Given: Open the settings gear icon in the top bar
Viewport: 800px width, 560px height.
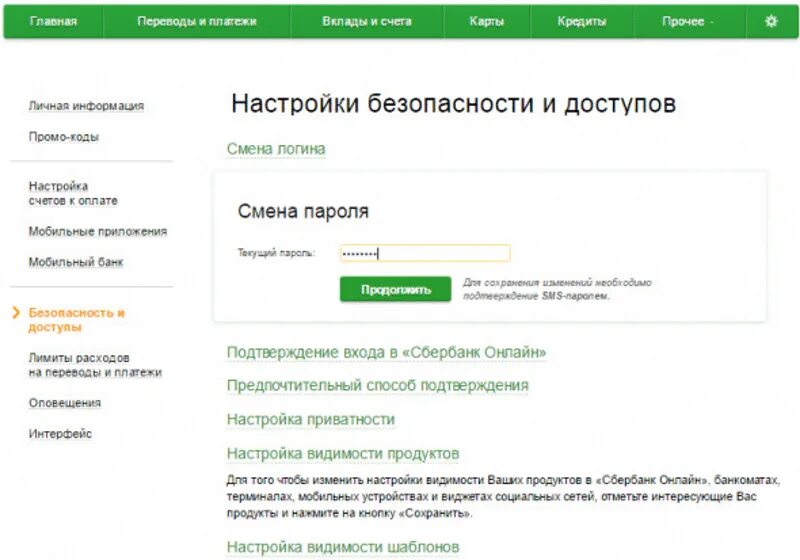Looking at the screenshot, I should (771, 21).
